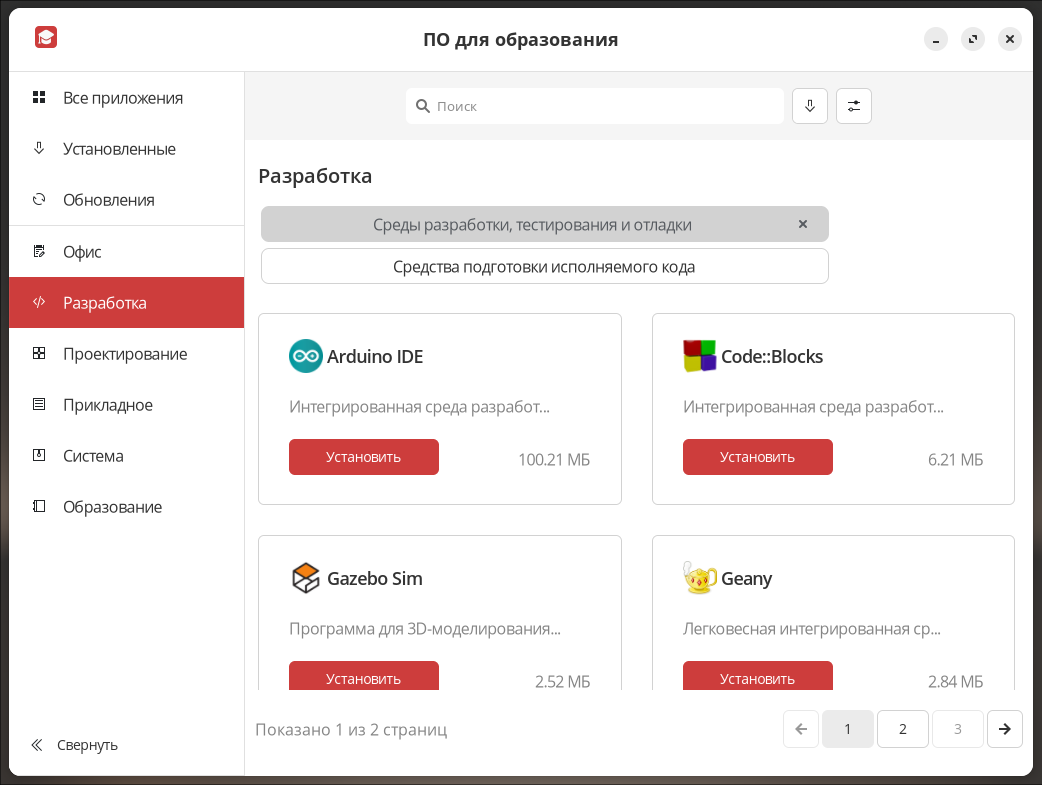1042x785 pixels.
Task: Go to page 2 of results
Action: click(x=902, y=729)
